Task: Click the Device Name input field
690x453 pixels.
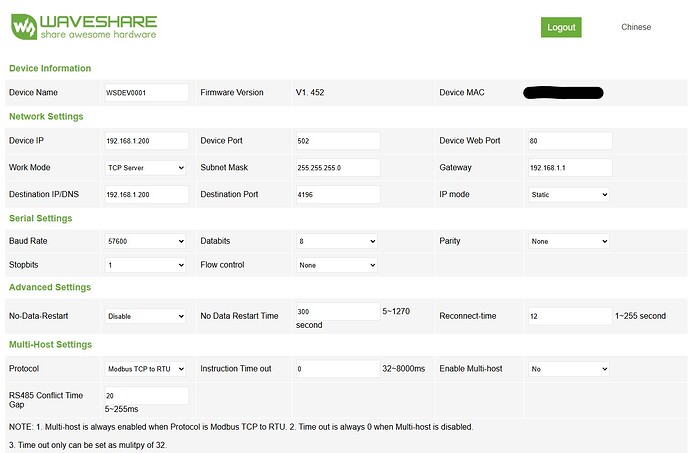Action: click(x=146, y=92)
